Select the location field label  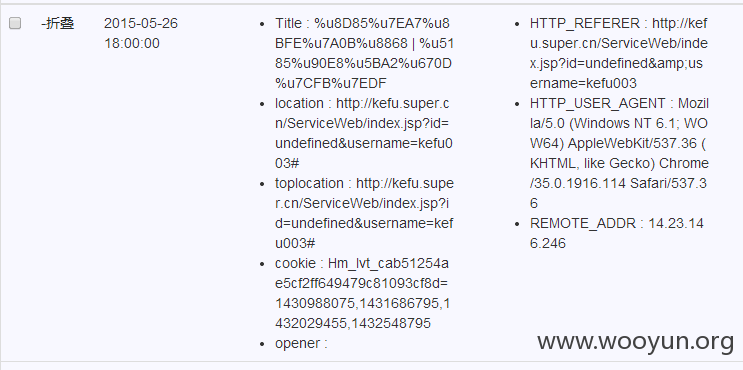click(299, 103)
